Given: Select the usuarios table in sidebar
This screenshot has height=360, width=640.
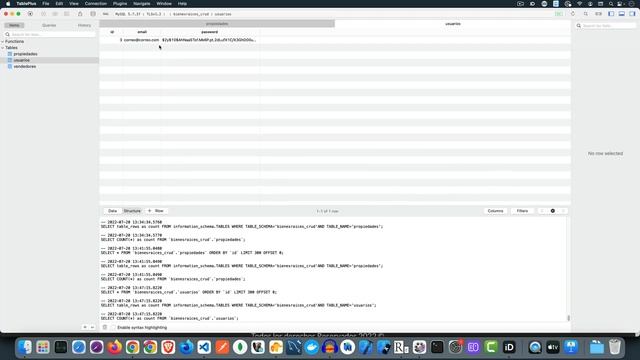Looking at the screenshot, I should pos(21,60).
